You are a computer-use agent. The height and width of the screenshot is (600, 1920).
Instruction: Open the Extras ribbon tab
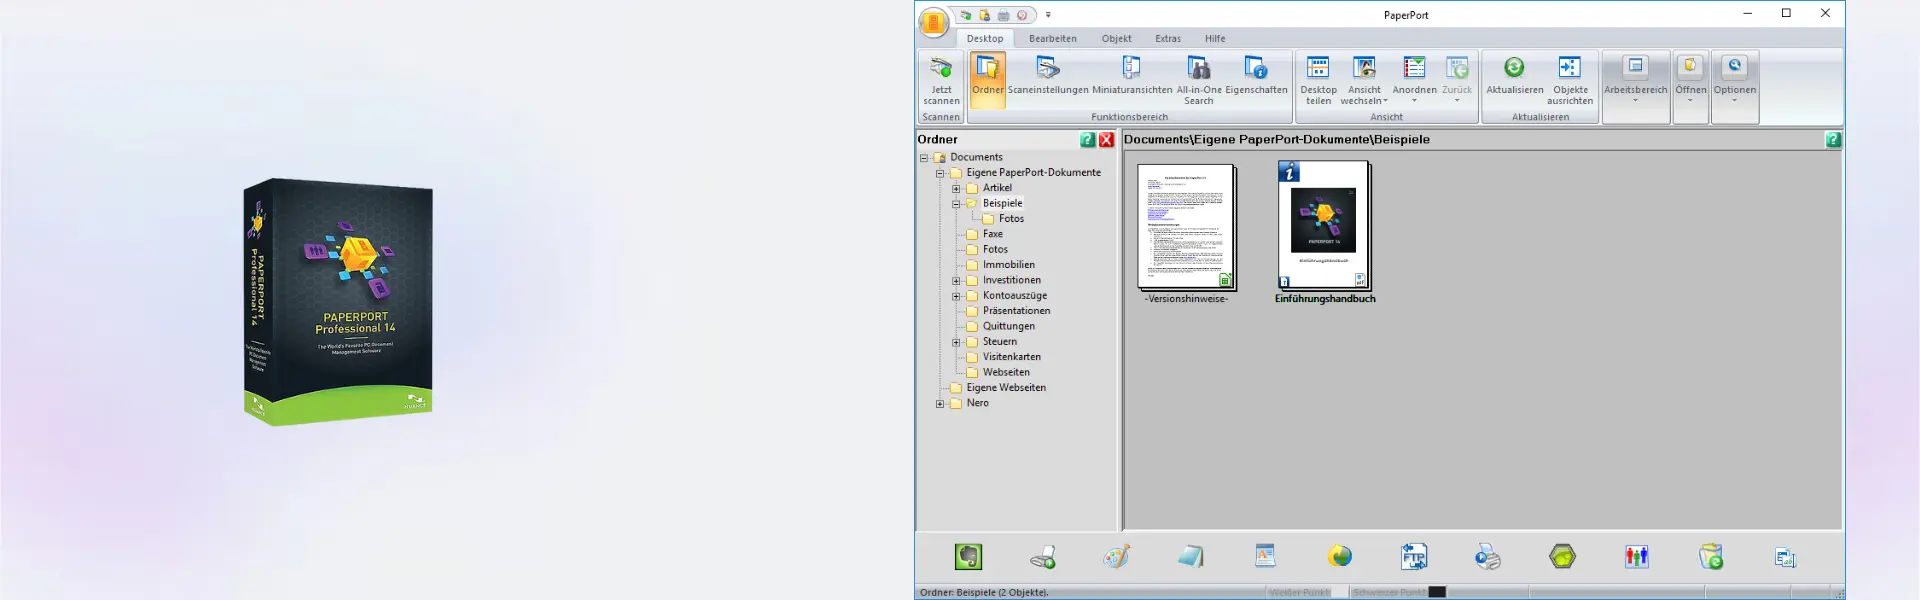pos(1168,39)
